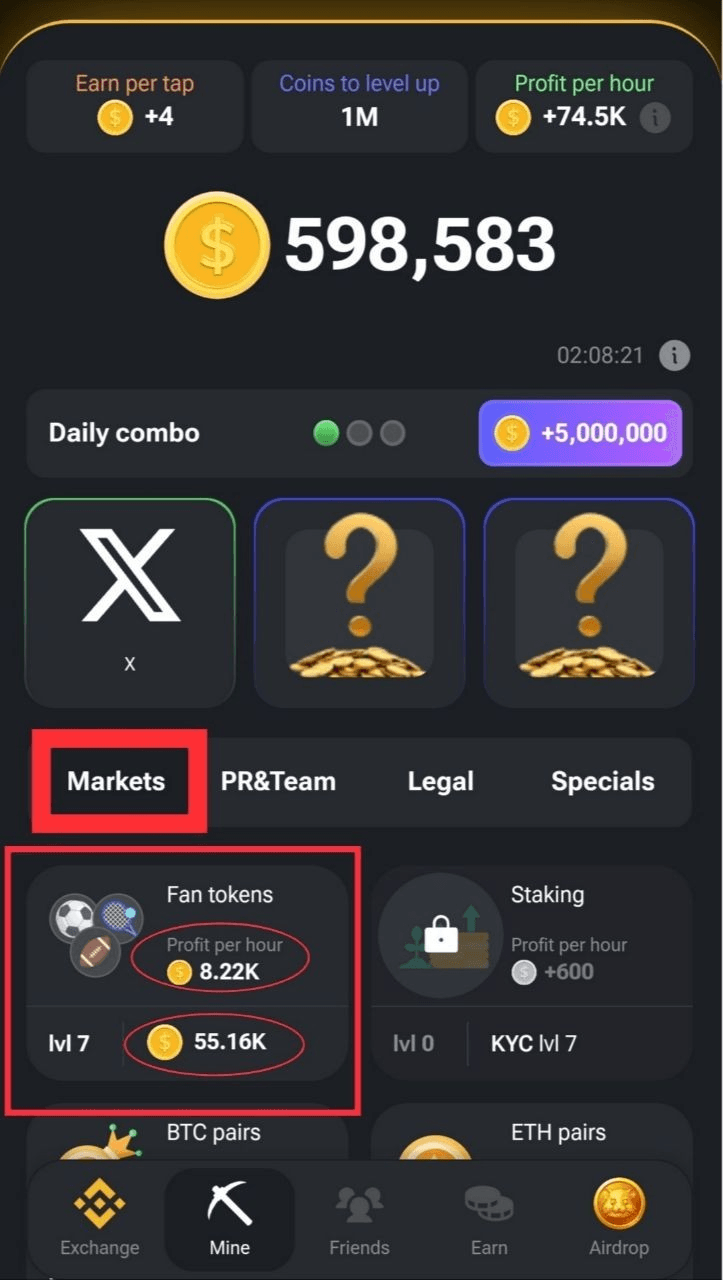
Task: Open the middle mystery combo card
Action: (359, 603)
